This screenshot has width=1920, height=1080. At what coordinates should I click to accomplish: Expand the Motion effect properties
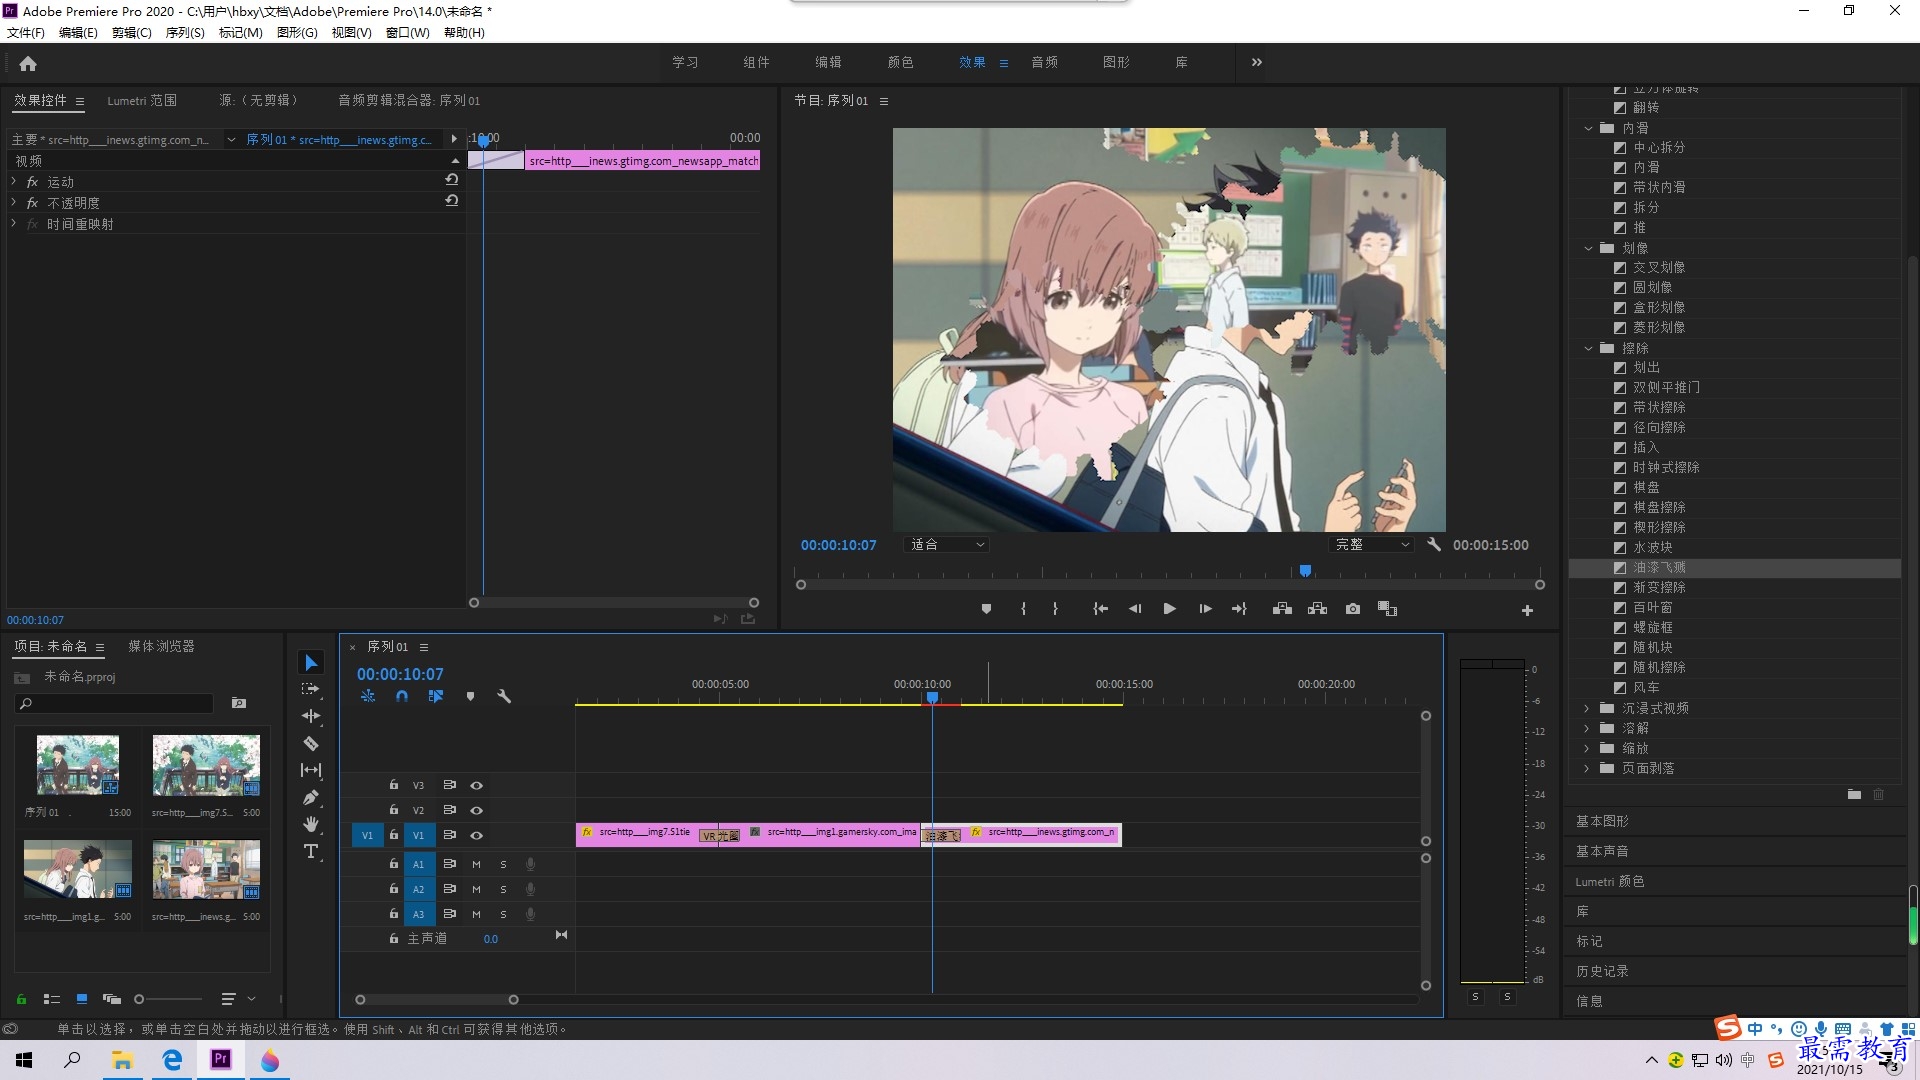tap(14, 181)
